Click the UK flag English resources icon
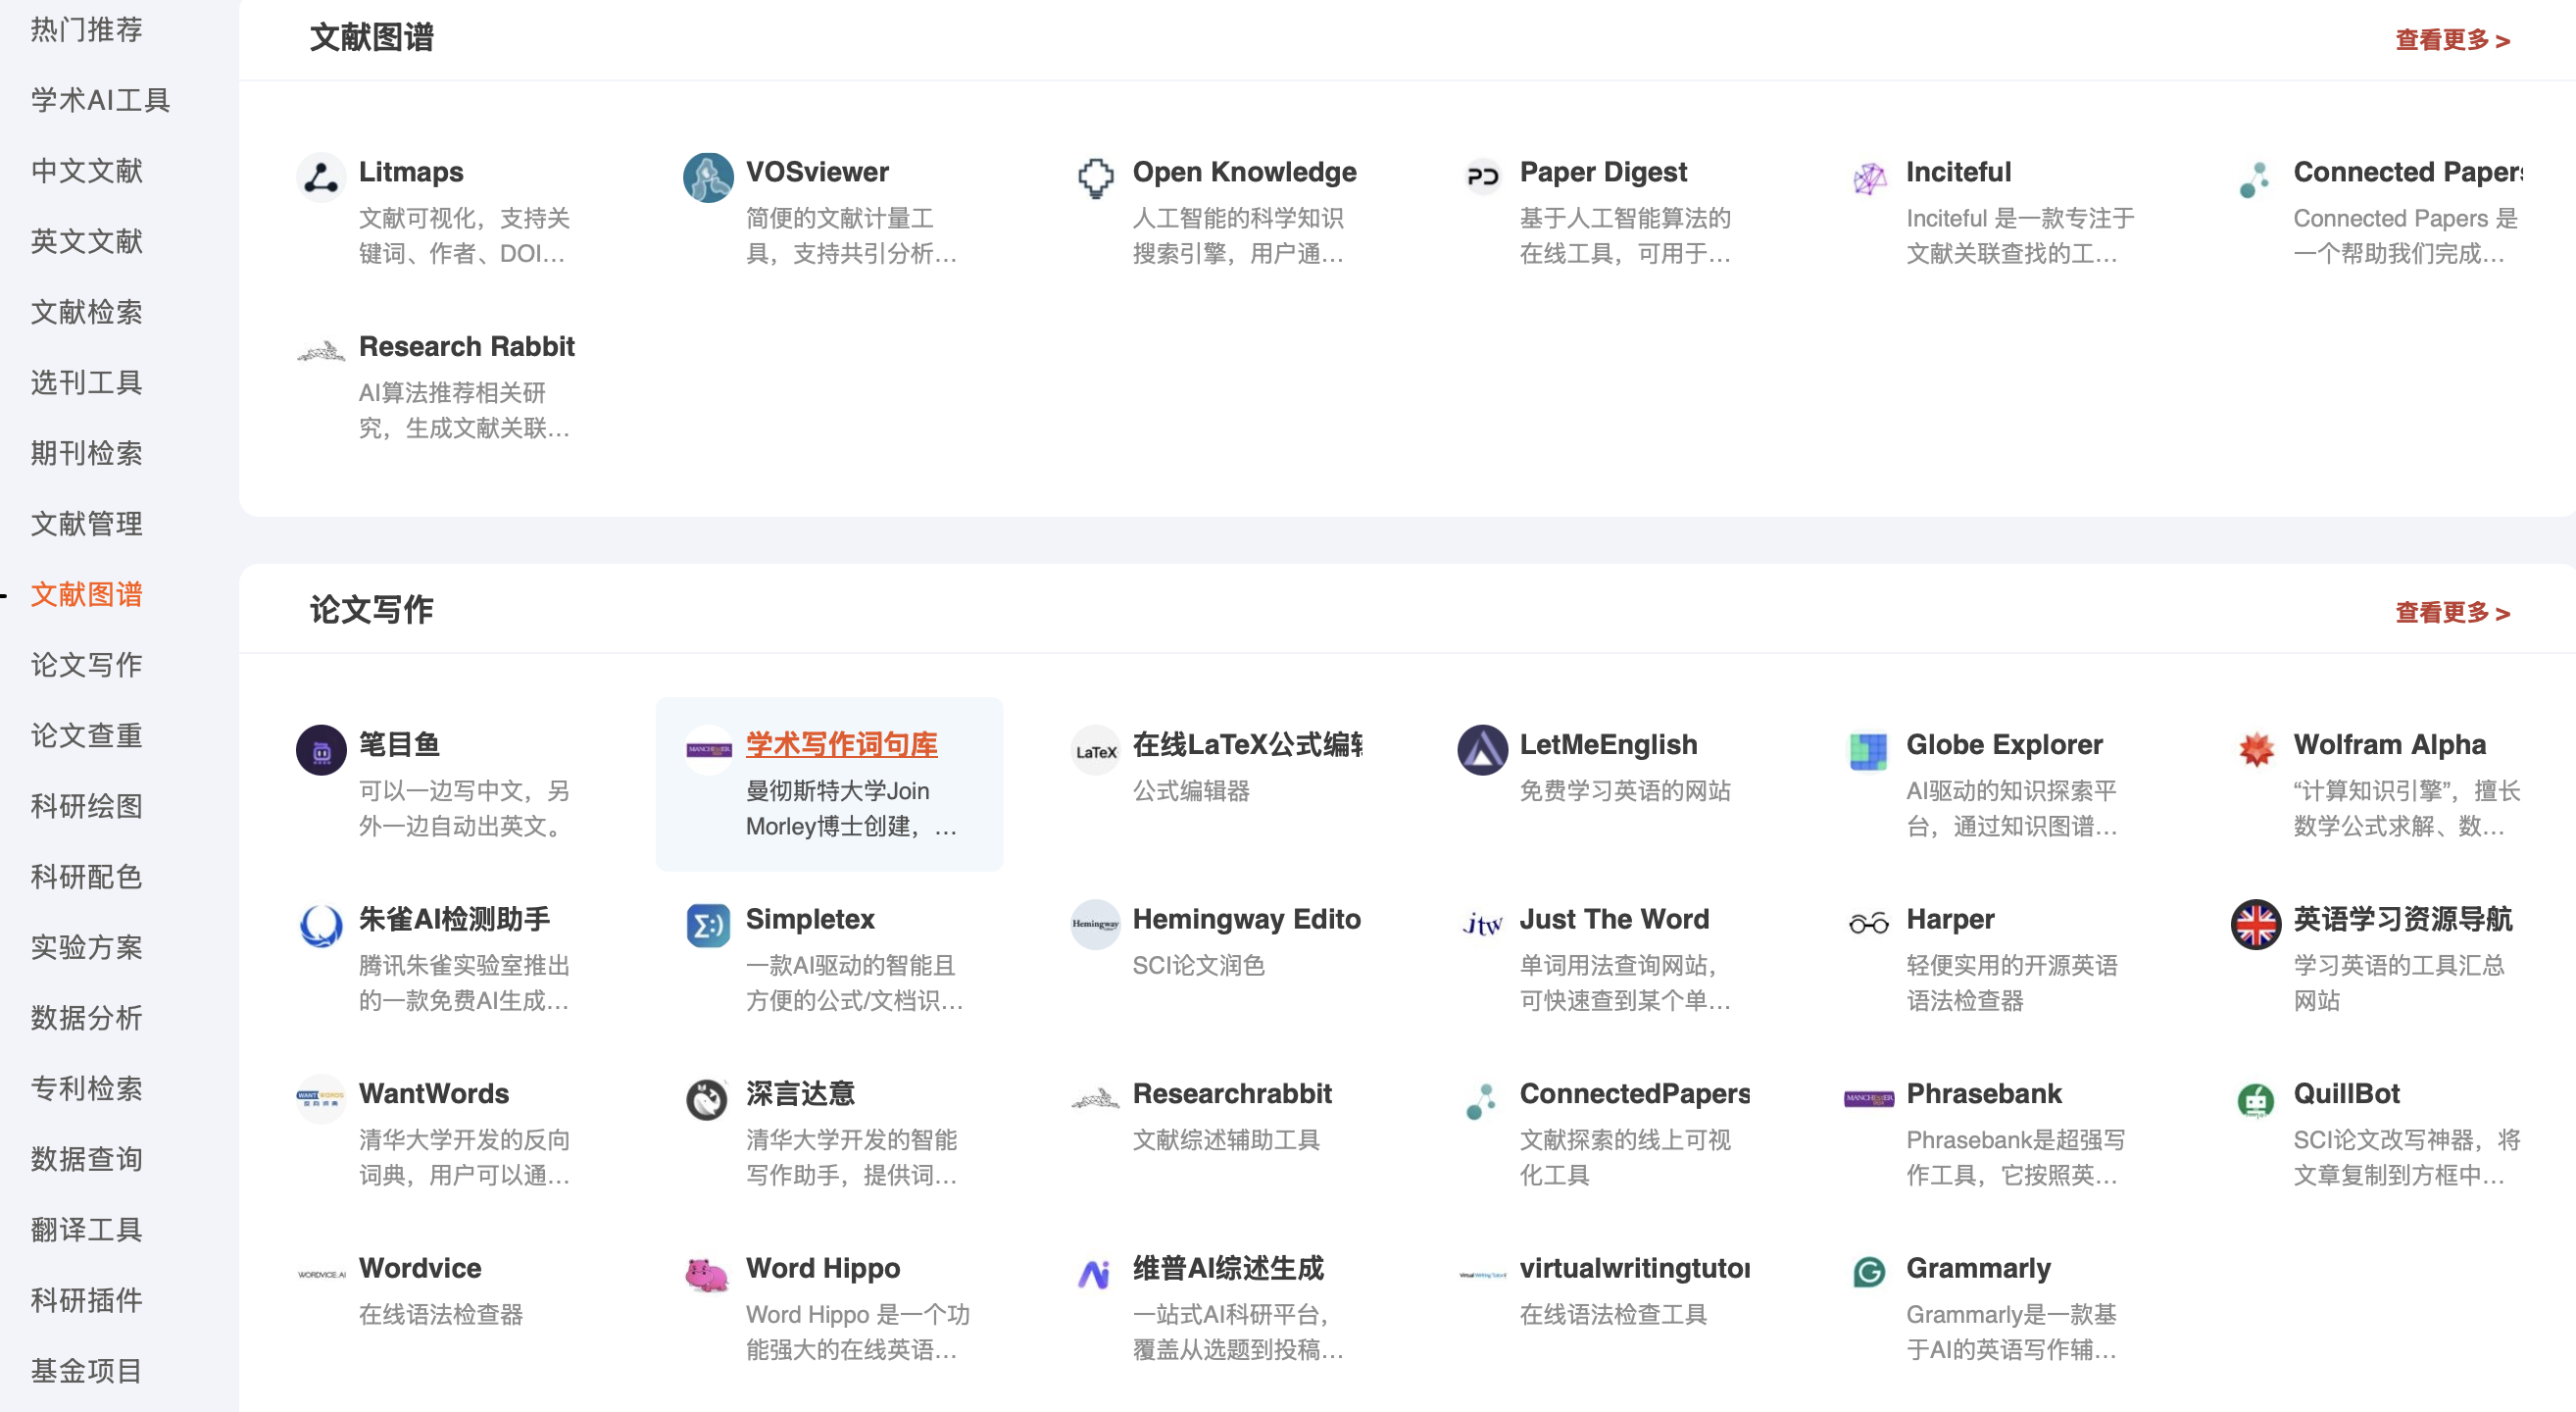The width and height of the screenshot is (2576, 1412). [x=2255, y=924]
